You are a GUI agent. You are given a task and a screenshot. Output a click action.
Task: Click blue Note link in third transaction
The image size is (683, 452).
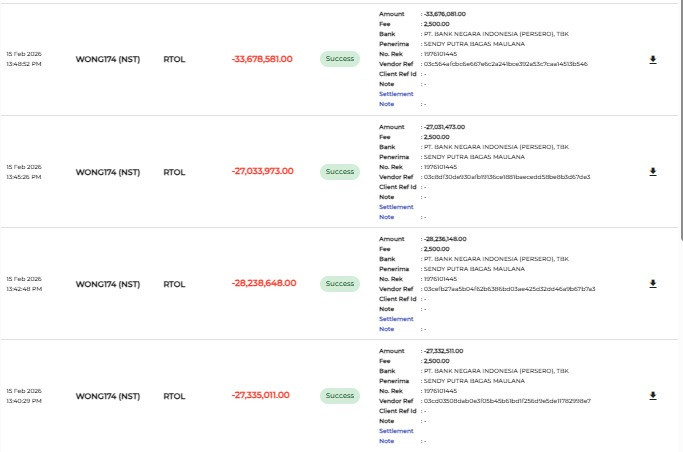point(386,329)
